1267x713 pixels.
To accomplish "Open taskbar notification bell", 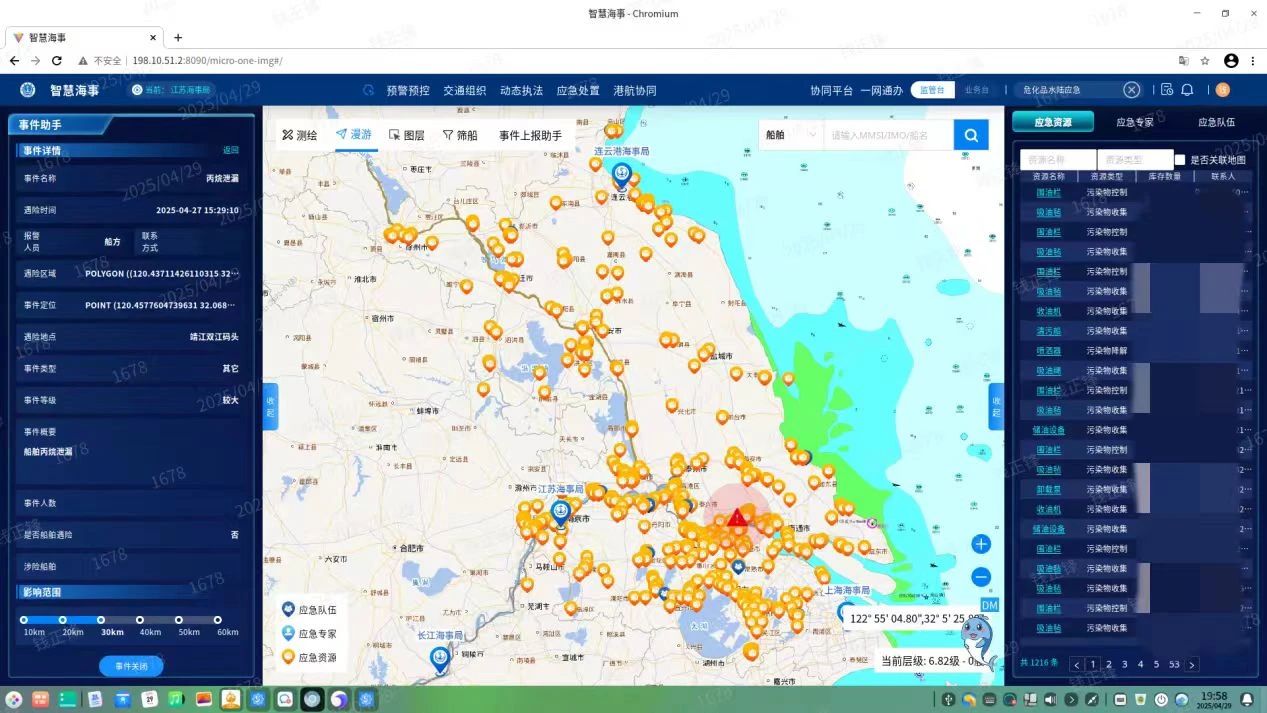I will pos(1246,699).
